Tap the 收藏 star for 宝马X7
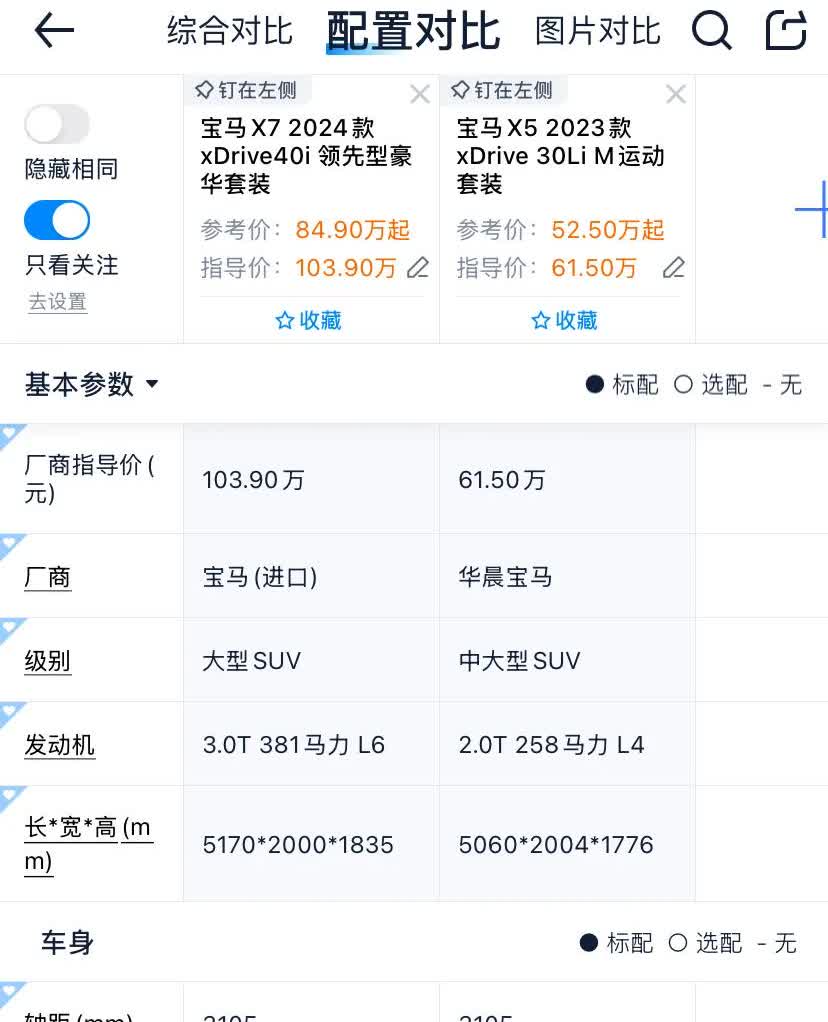 [x=308, y=320]
